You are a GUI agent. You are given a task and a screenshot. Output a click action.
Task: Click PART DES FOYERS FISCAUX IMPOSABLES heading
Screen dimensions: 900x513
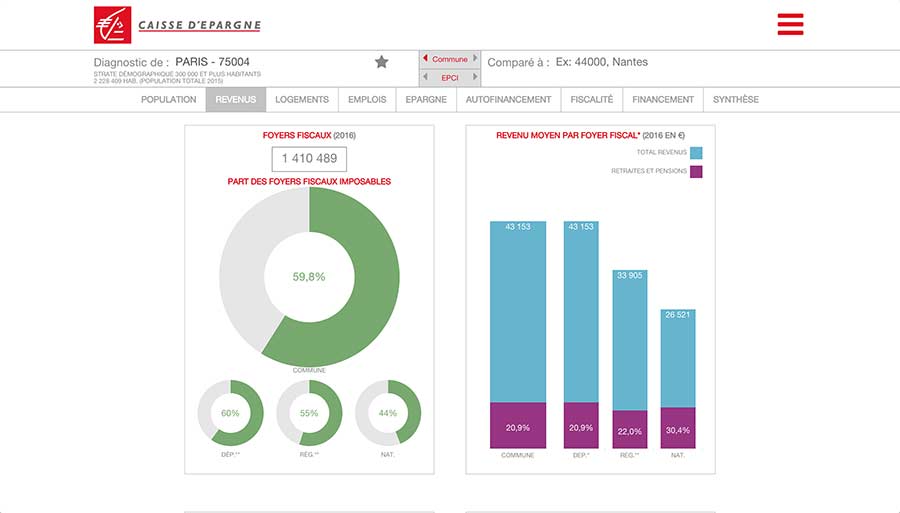point(309,181)
